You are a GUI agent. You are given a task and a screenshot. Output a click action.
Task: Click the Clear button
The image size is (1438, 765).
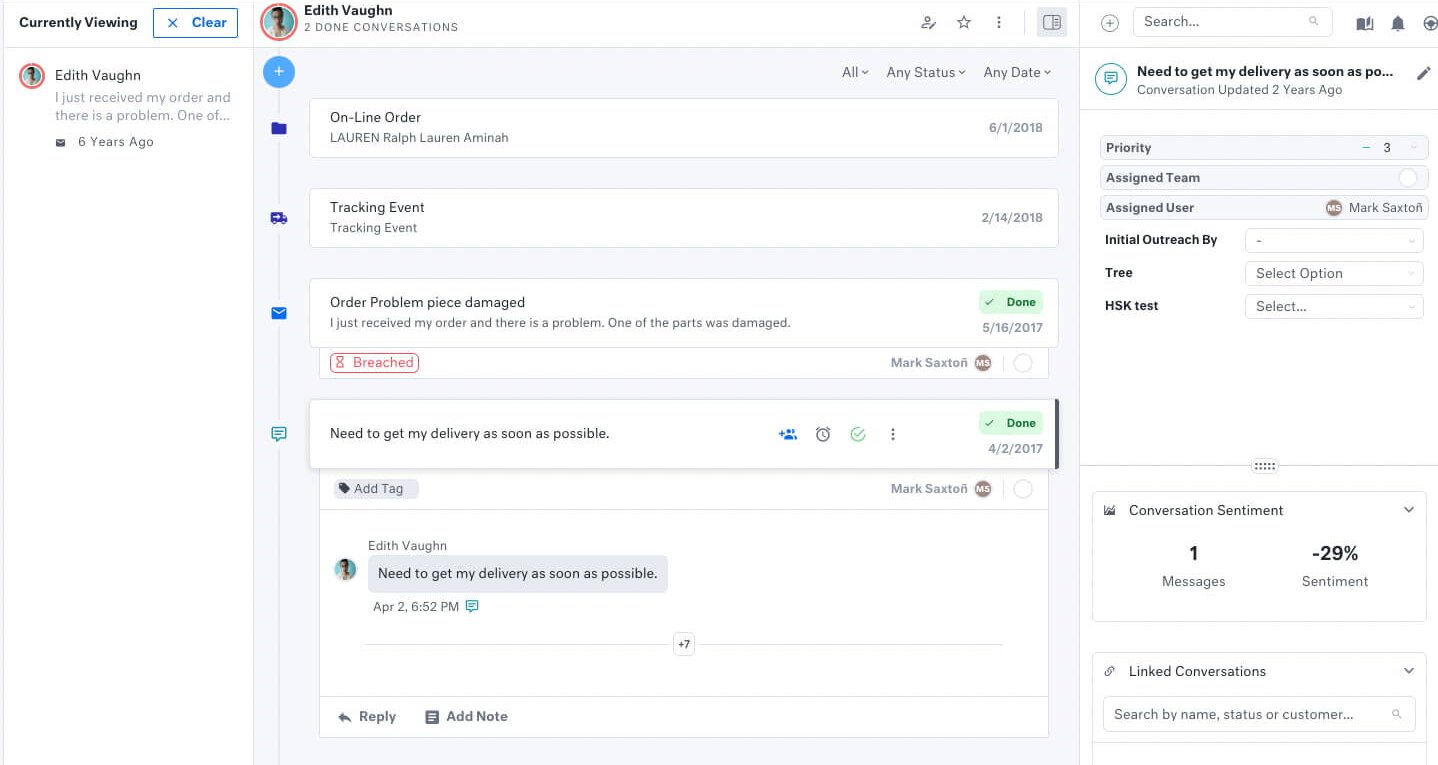point(195,23)
